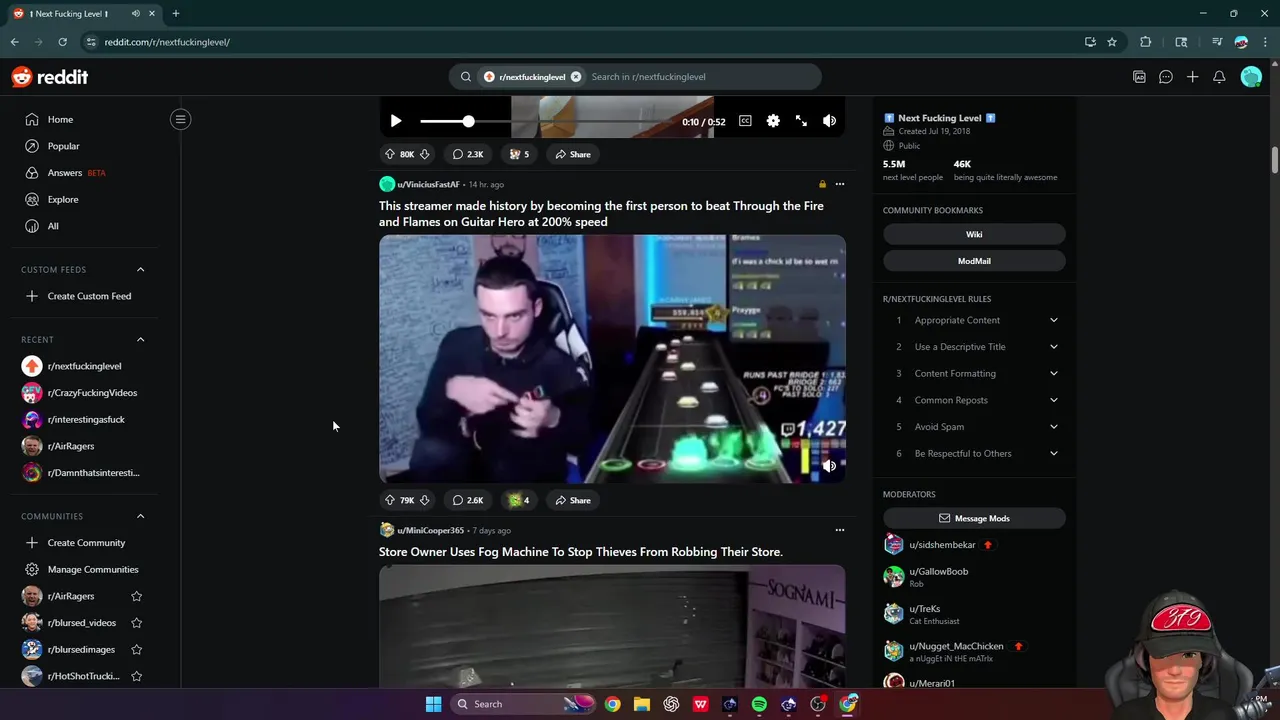The width and height of the screenshot is (1280, 720).
Task: Bookmark page with Chrome star icon
Action: [1112, 42]
